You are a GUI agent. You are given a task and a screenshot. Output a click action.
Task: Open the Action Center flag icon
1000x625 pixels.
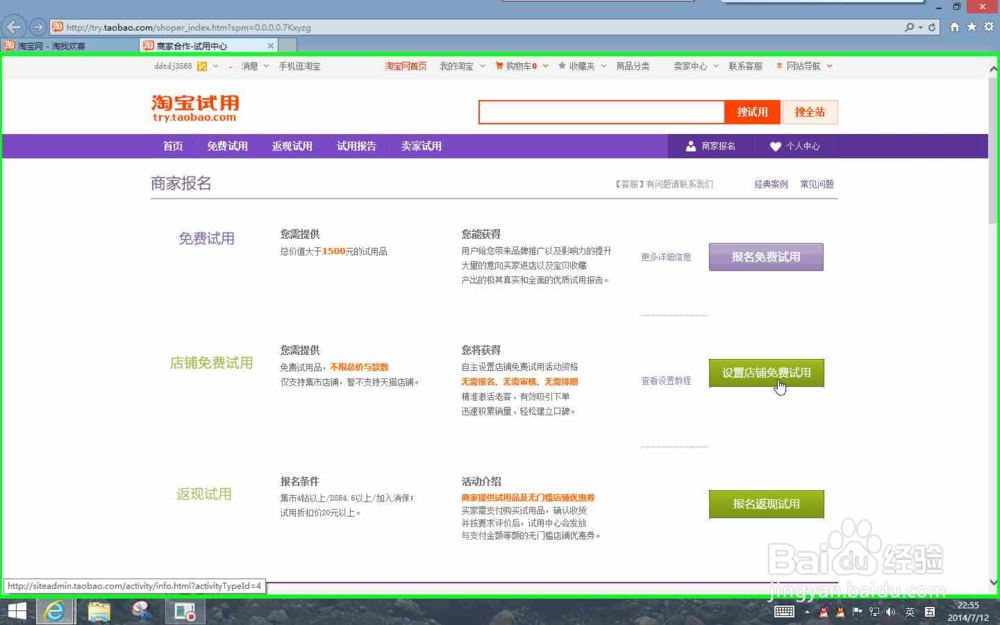(x=857, y=612)
